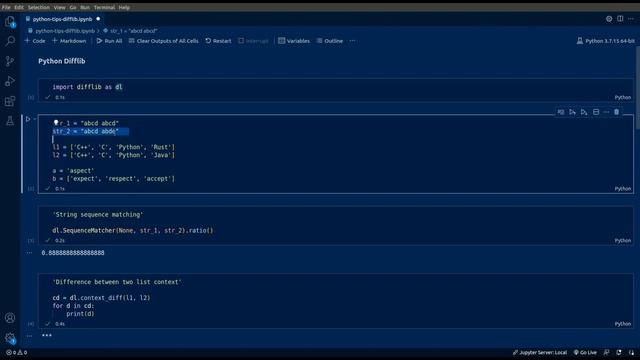
Task: Change language of import difflib cell via Python label
Action: coord(622,98)
